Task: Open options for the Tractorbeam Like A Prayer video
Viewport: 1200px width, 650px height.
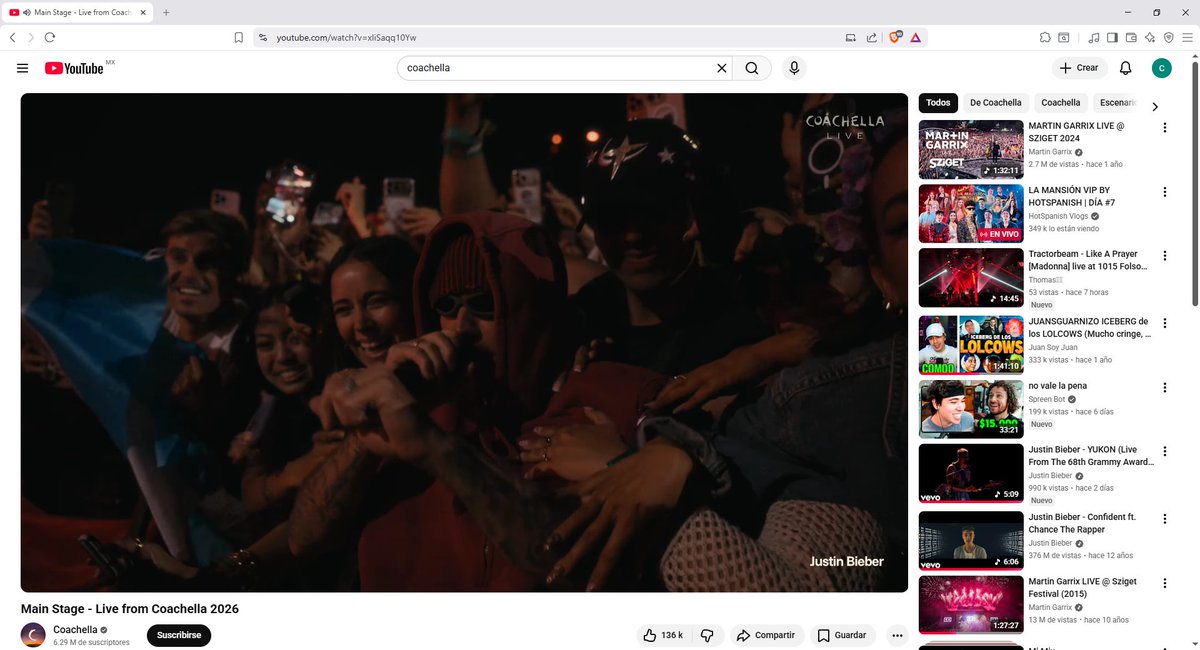Action: click(x=1164, y=256)
